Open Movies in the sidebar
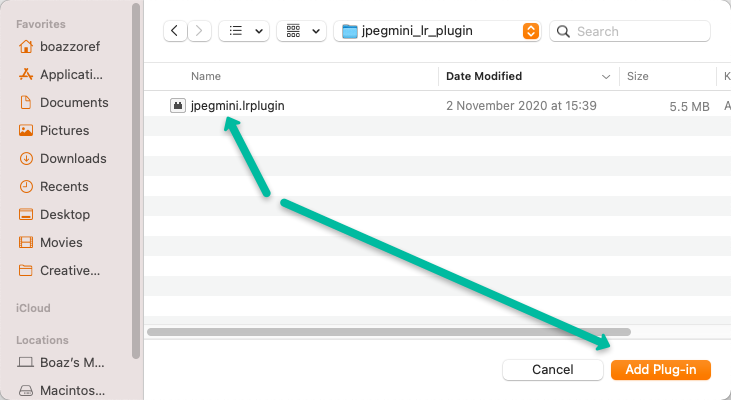The image size is (731, 400). pyautogui.click(x=59, y=242)
